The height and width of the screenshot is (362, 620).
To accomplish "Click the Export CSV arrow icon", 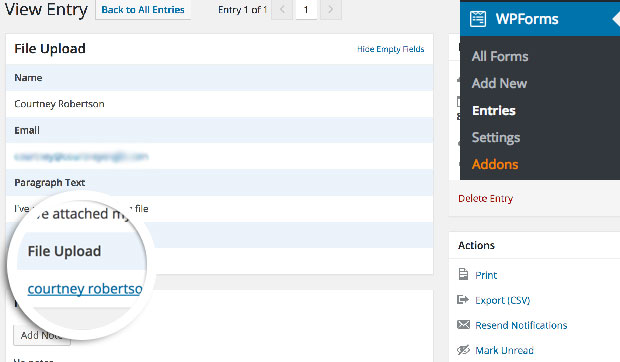I will click(x=463, y=300).
